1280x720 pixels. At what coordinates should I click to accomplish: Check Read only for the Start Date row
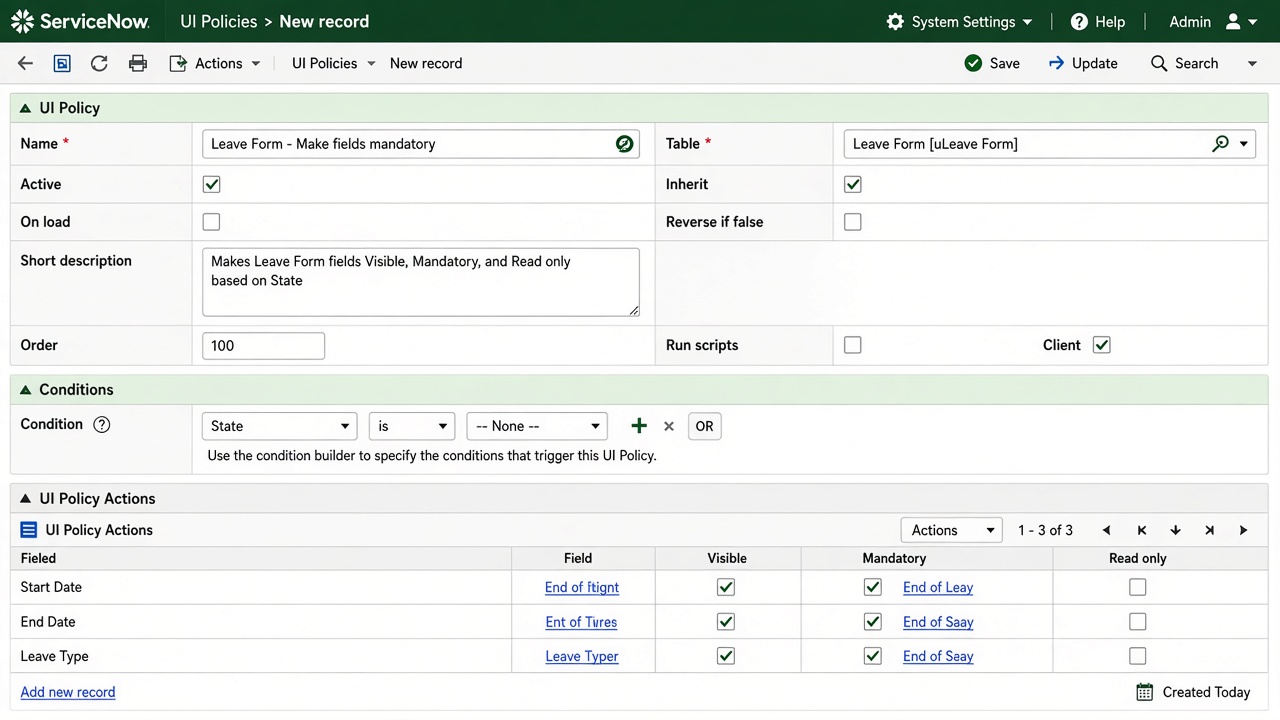pos(1137,587)
